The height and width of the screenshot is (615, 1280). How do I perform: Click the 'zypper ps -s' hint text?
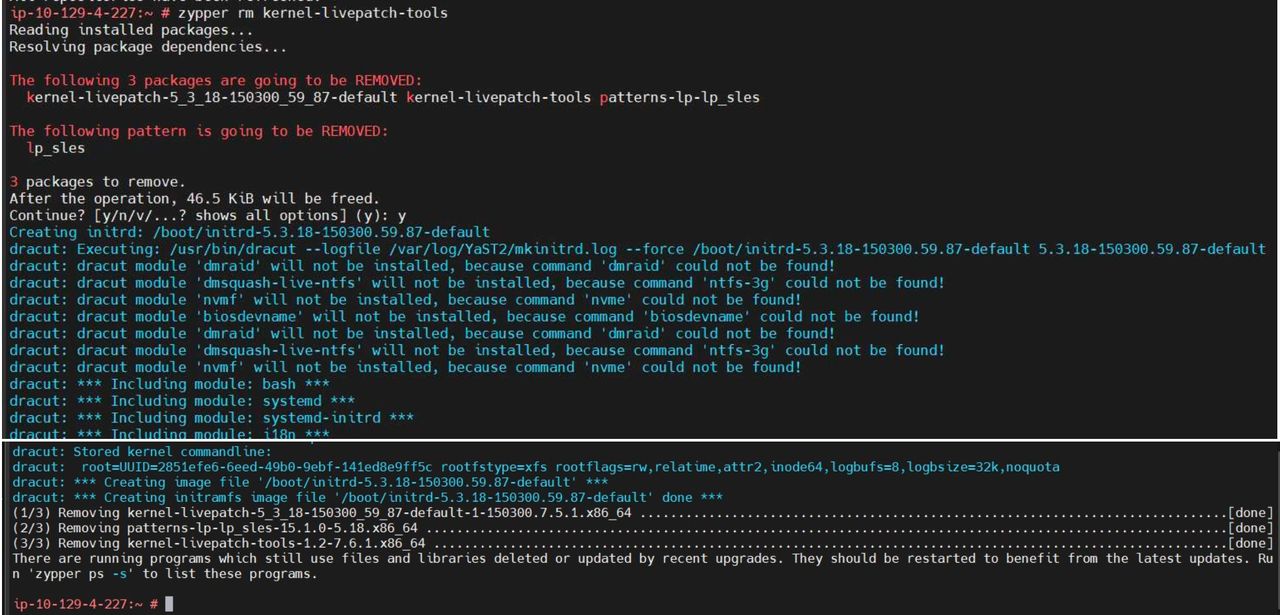[x=82, y=574]
